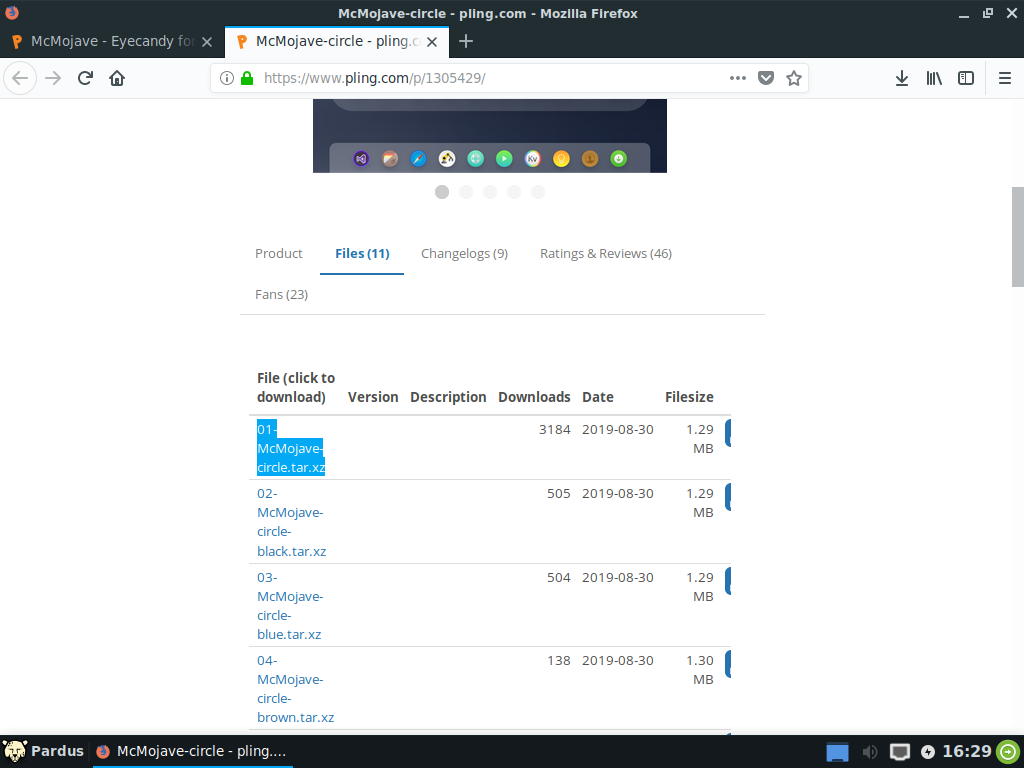Viewport: 1024px width, 768px height.
Task: Open the Firefox home page
Action: pyautogui.click(x=117, y=78)
